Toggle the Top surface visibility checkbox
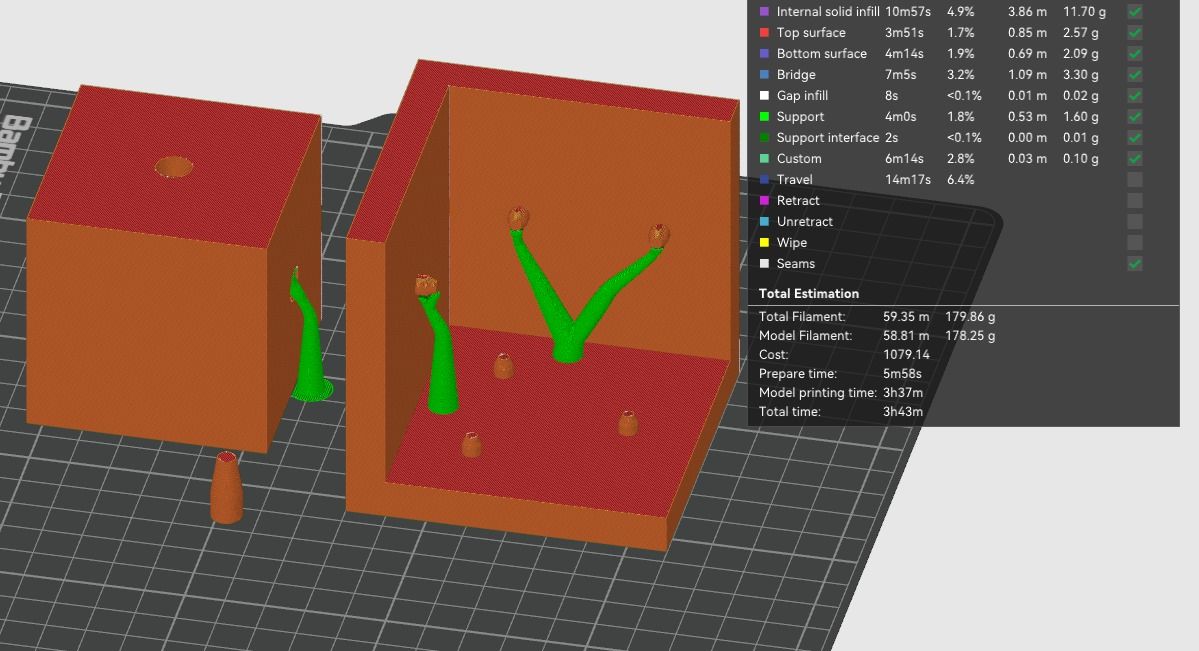The image size is (1199, 651). pyautogui.click(x=1135, y=32)
